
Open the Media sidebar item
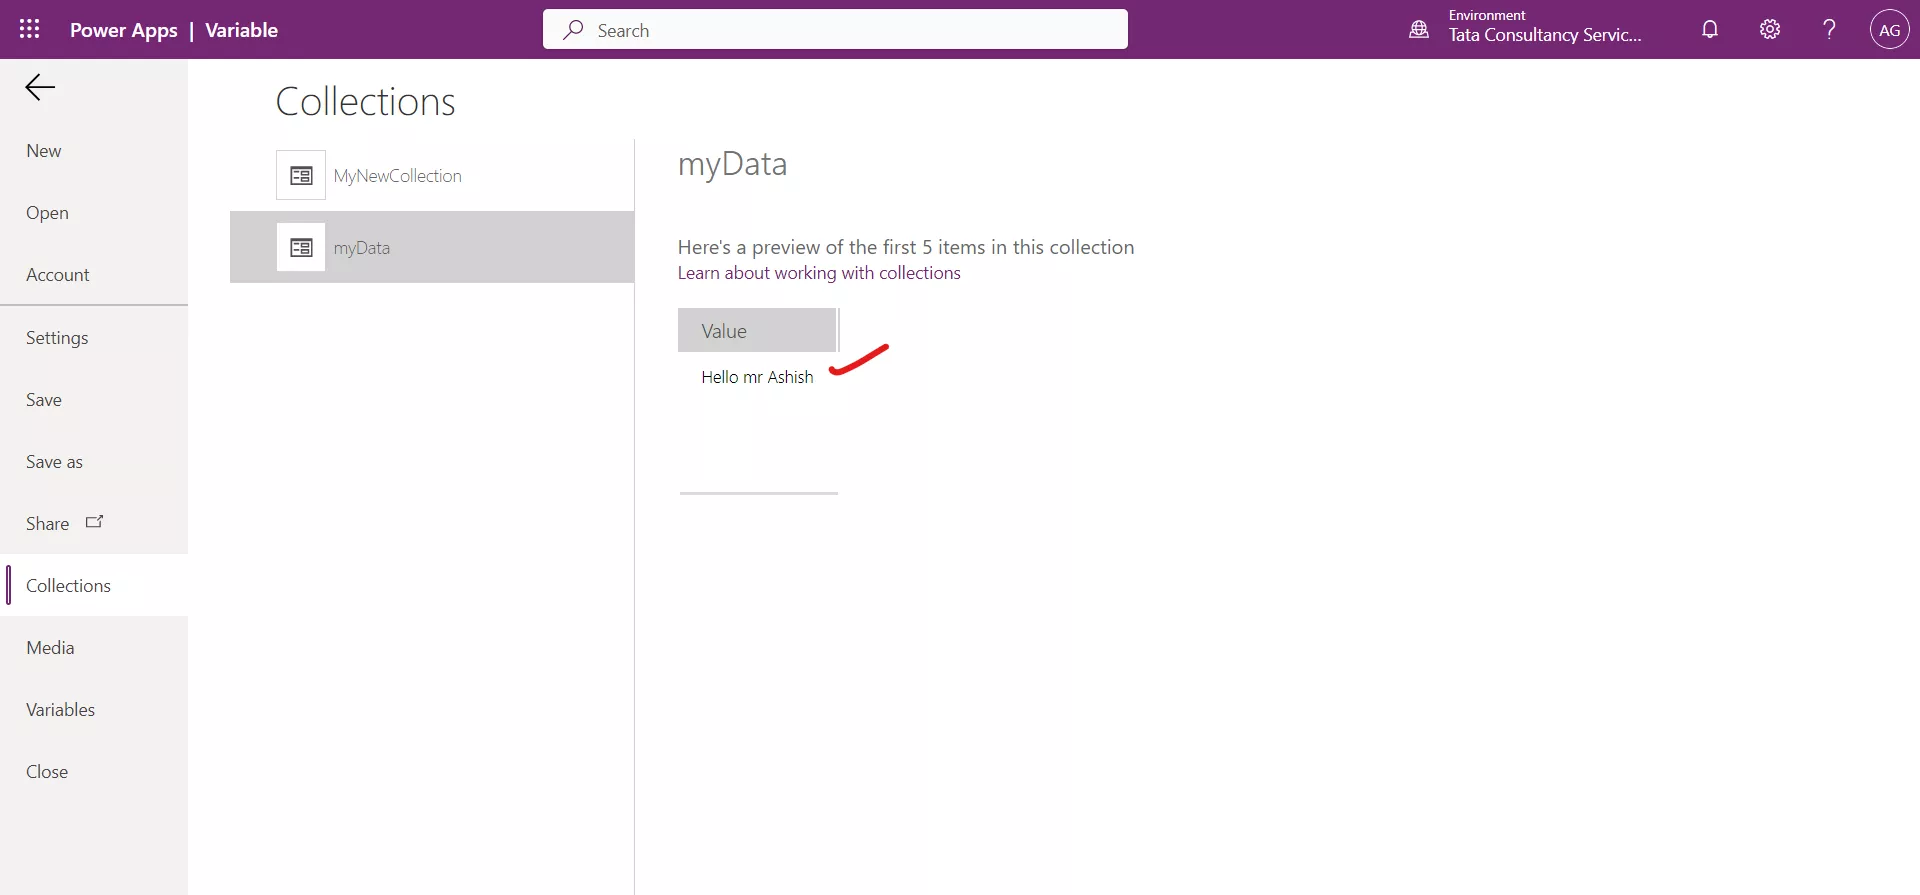[x=94, y=648]
